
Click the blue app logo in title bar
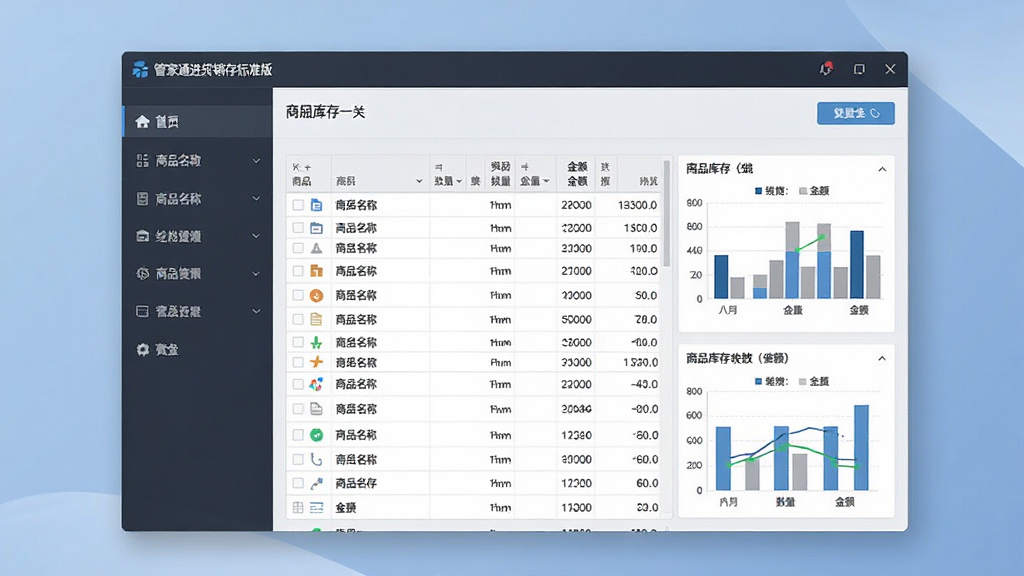coord(140,69)
